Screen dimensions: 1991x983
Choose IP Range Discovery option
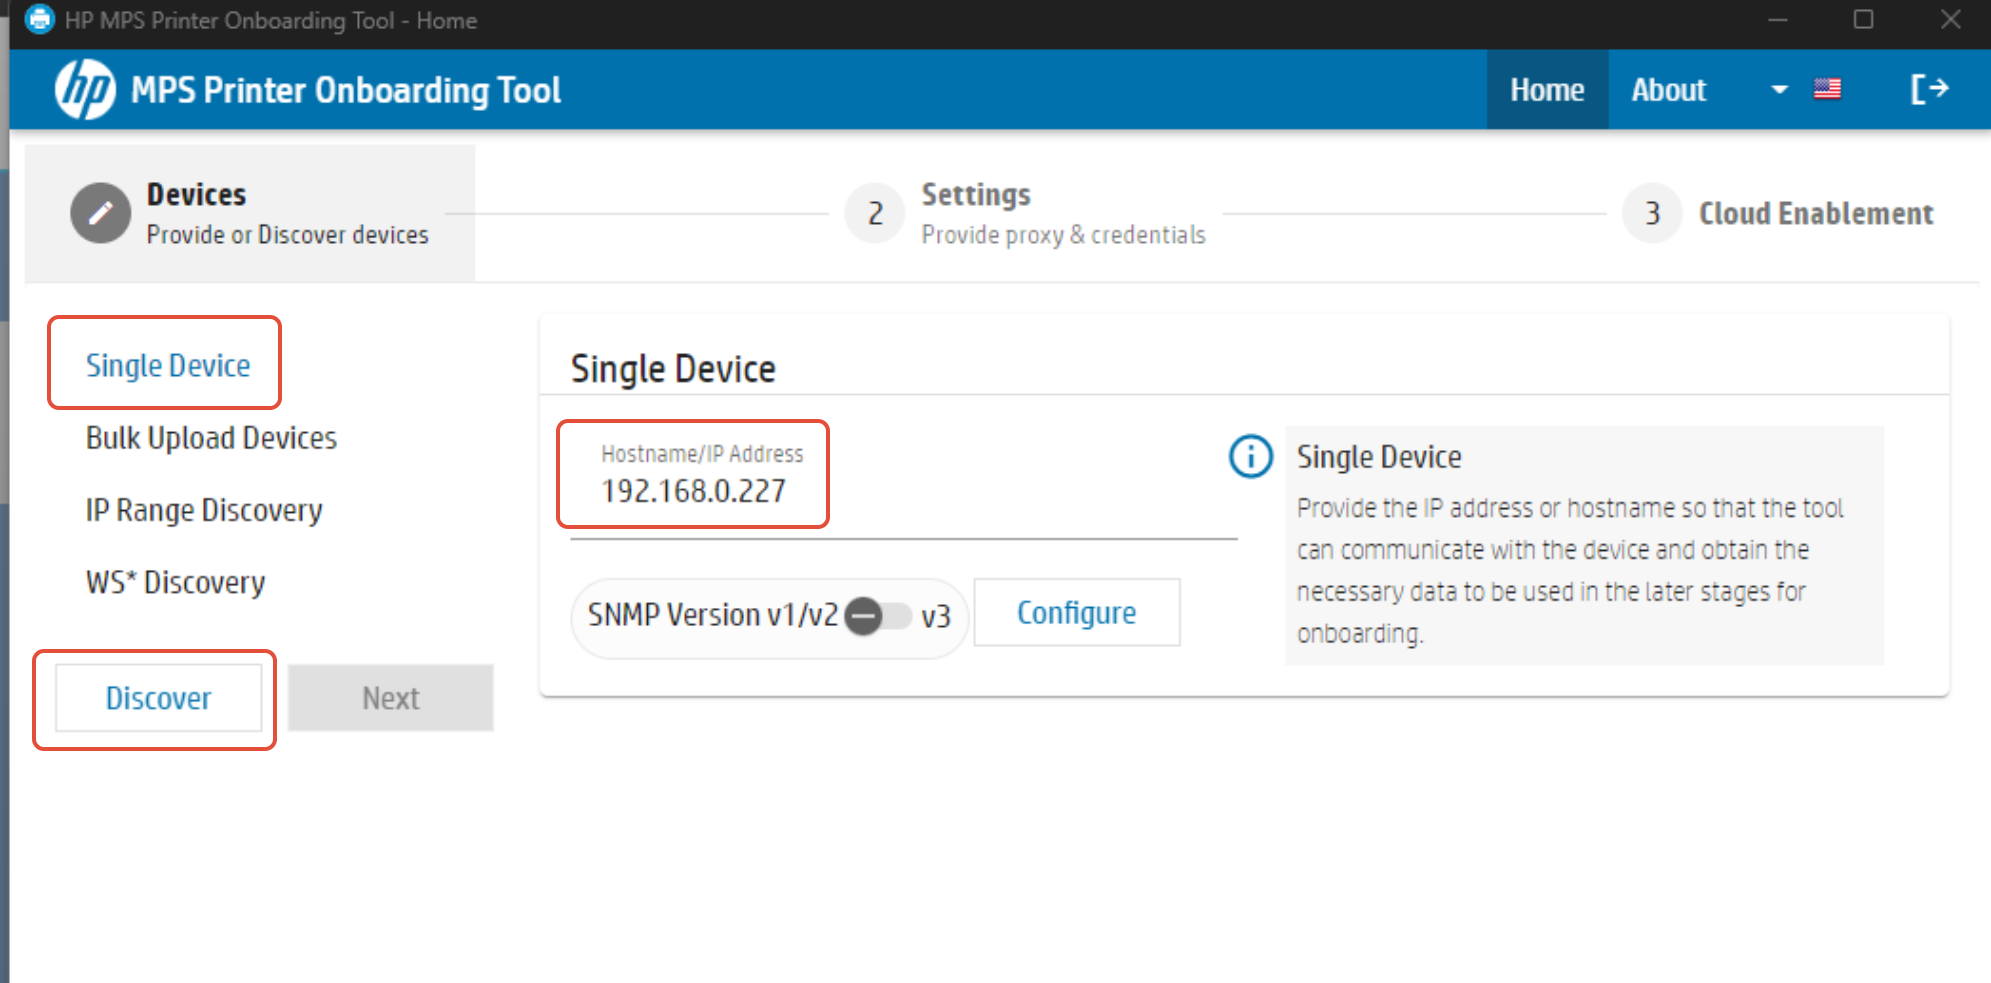coord(204,510)
